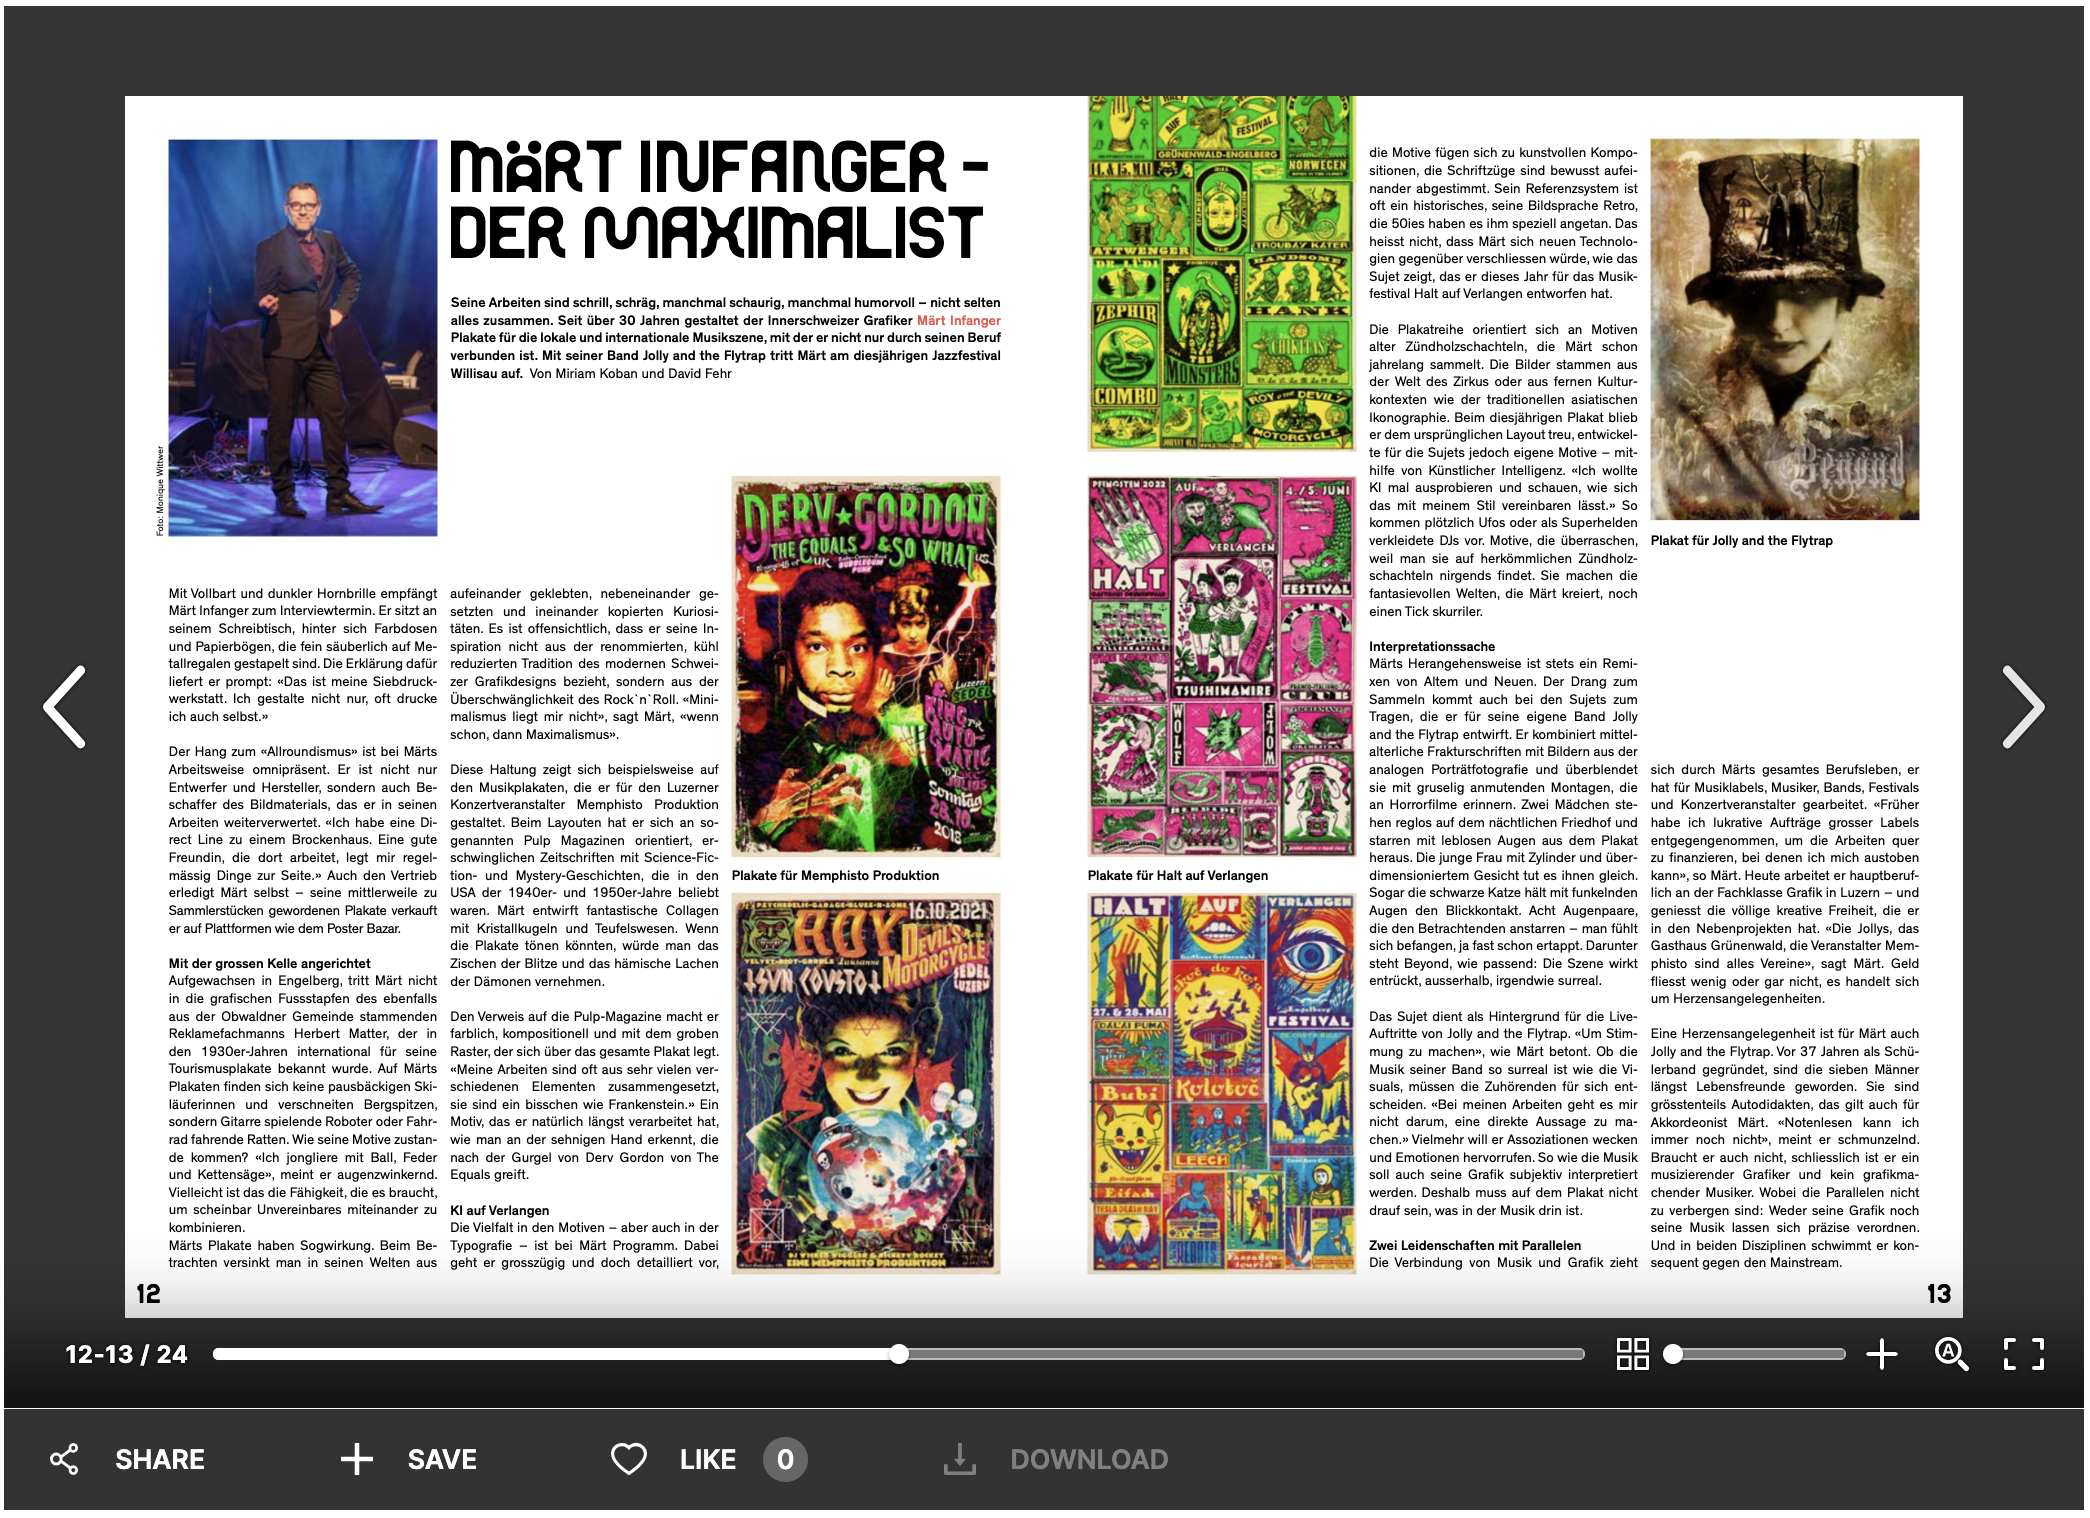Enter fullscreen mode with bracket icon

(x=2024, y=1354)
